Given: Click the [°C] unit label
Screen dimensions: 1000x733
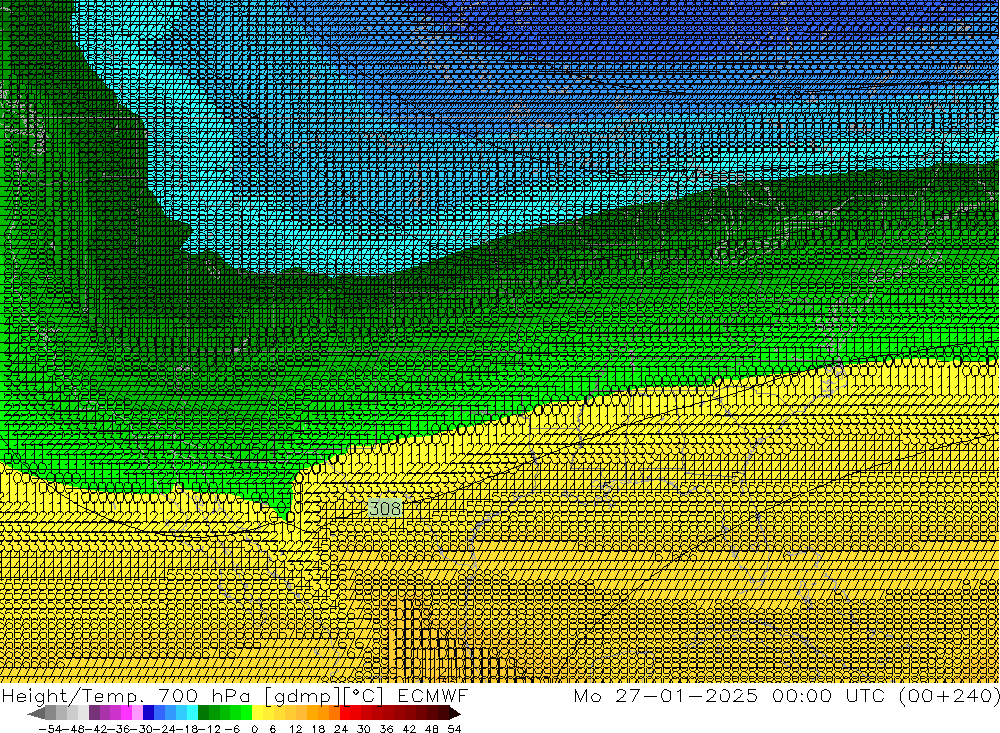Looking at the screenshot, I should (x=363, y=696).
